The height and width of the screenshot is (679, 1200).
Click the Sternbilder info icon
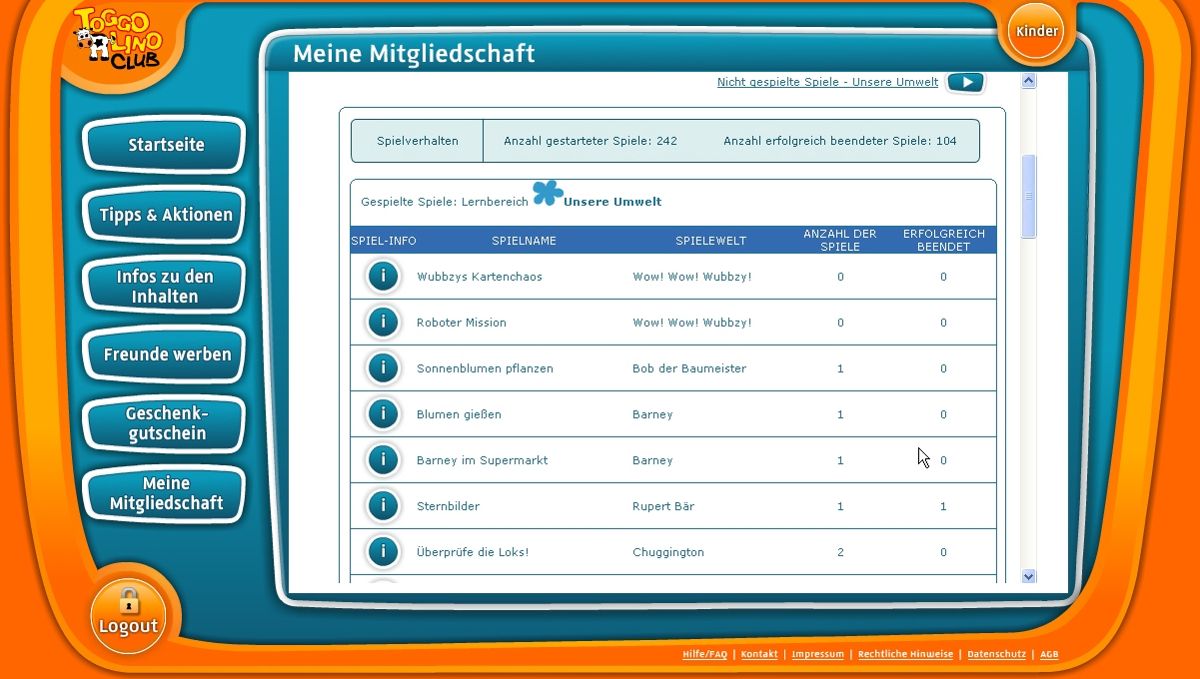click(x=383, y=506)
